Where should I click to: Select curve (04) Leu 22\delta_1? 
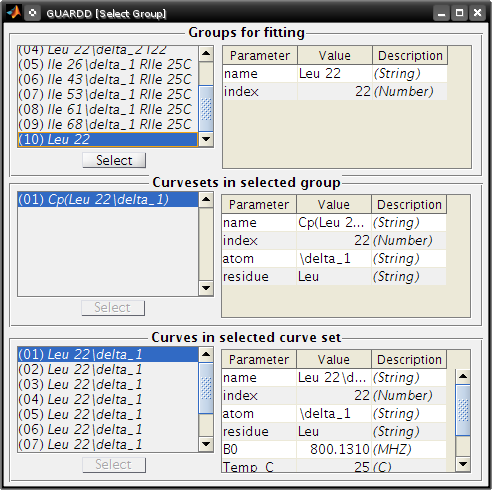click(108, 399)
